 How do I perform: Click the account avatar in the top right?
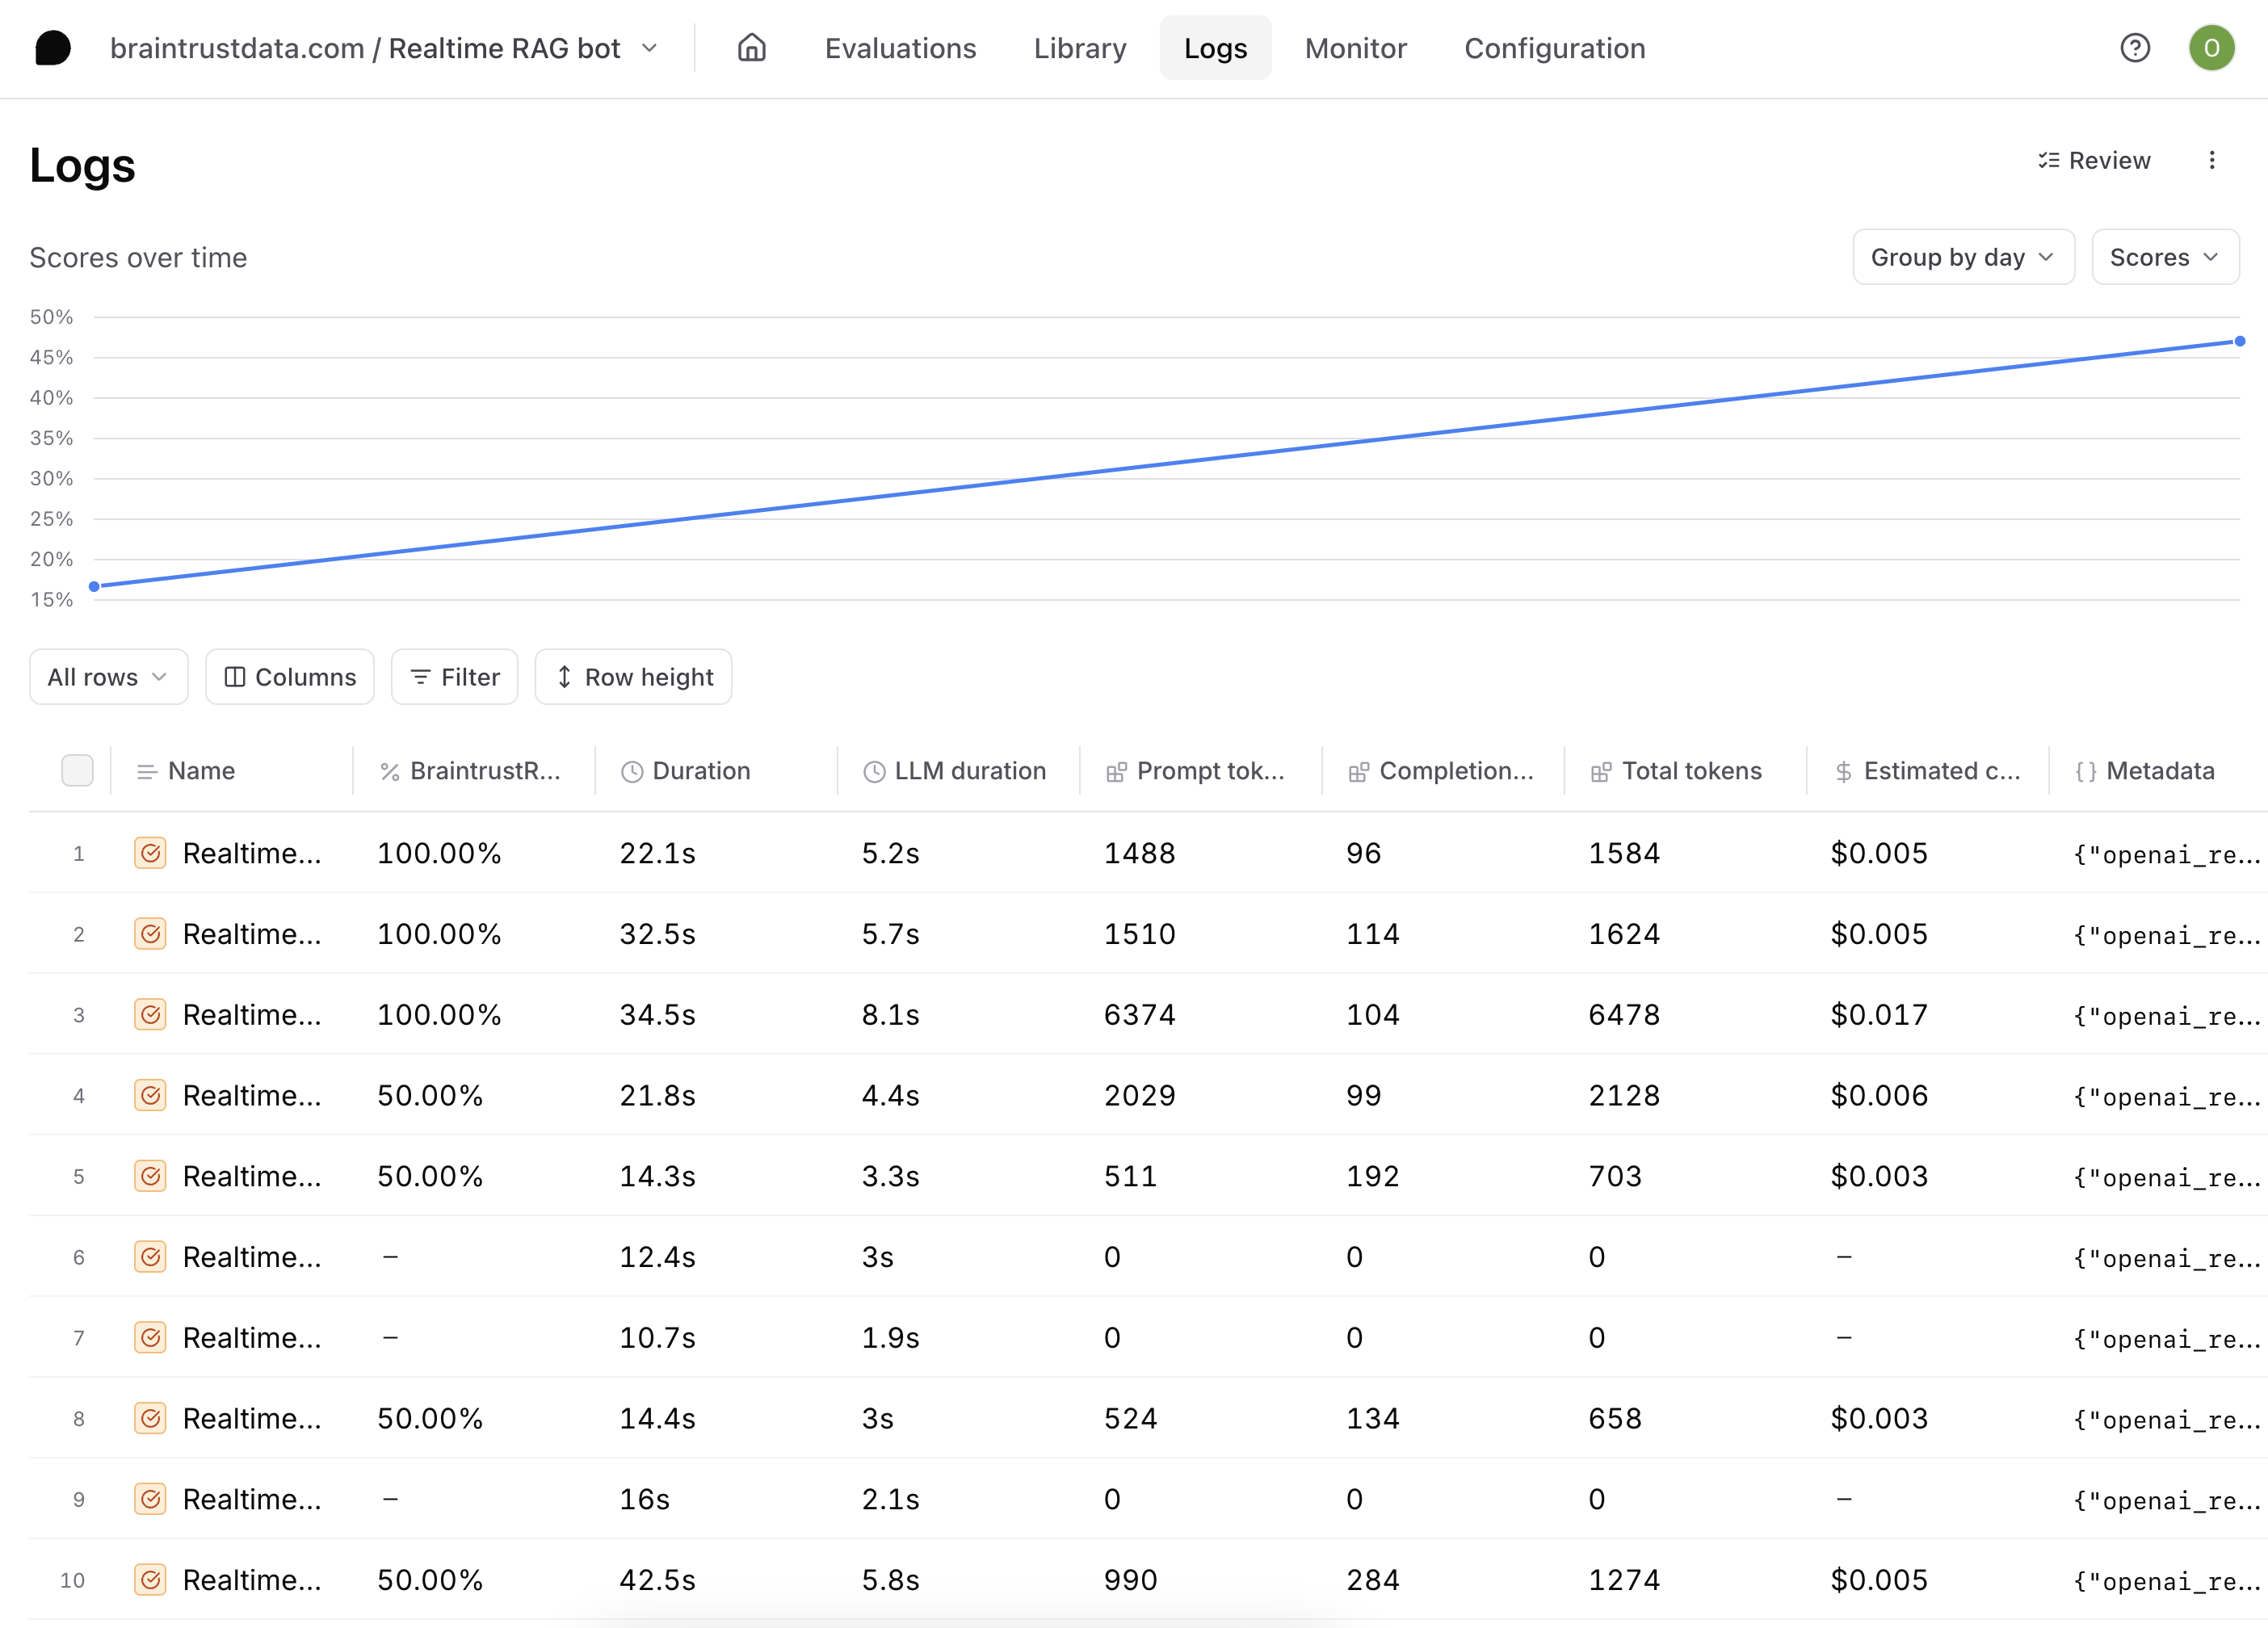coord(2211,48)
